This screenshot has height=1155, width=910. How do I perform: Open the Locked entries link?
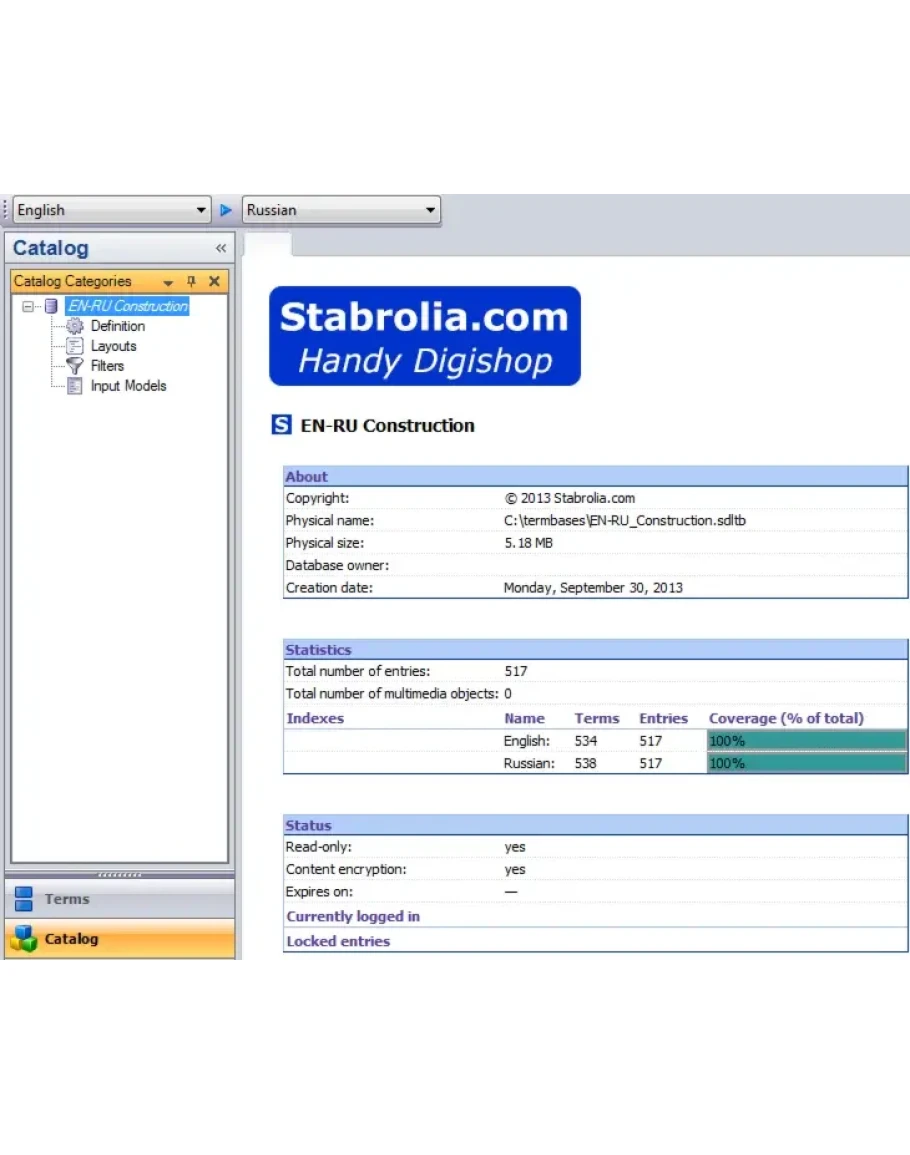338,941
